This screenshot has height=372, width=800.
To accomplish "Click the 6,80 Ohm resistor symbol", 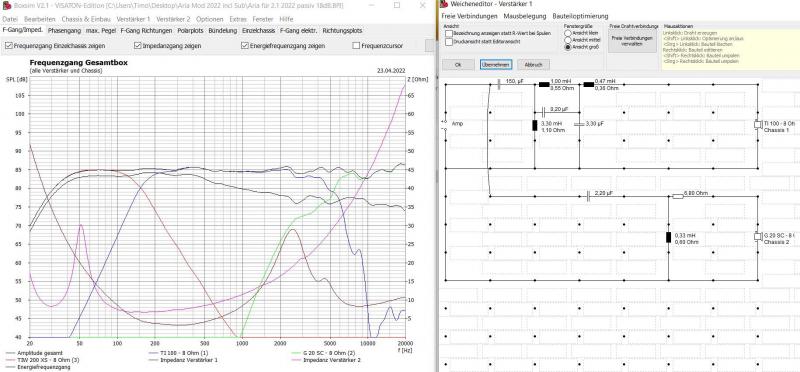I will pos(678,196).
